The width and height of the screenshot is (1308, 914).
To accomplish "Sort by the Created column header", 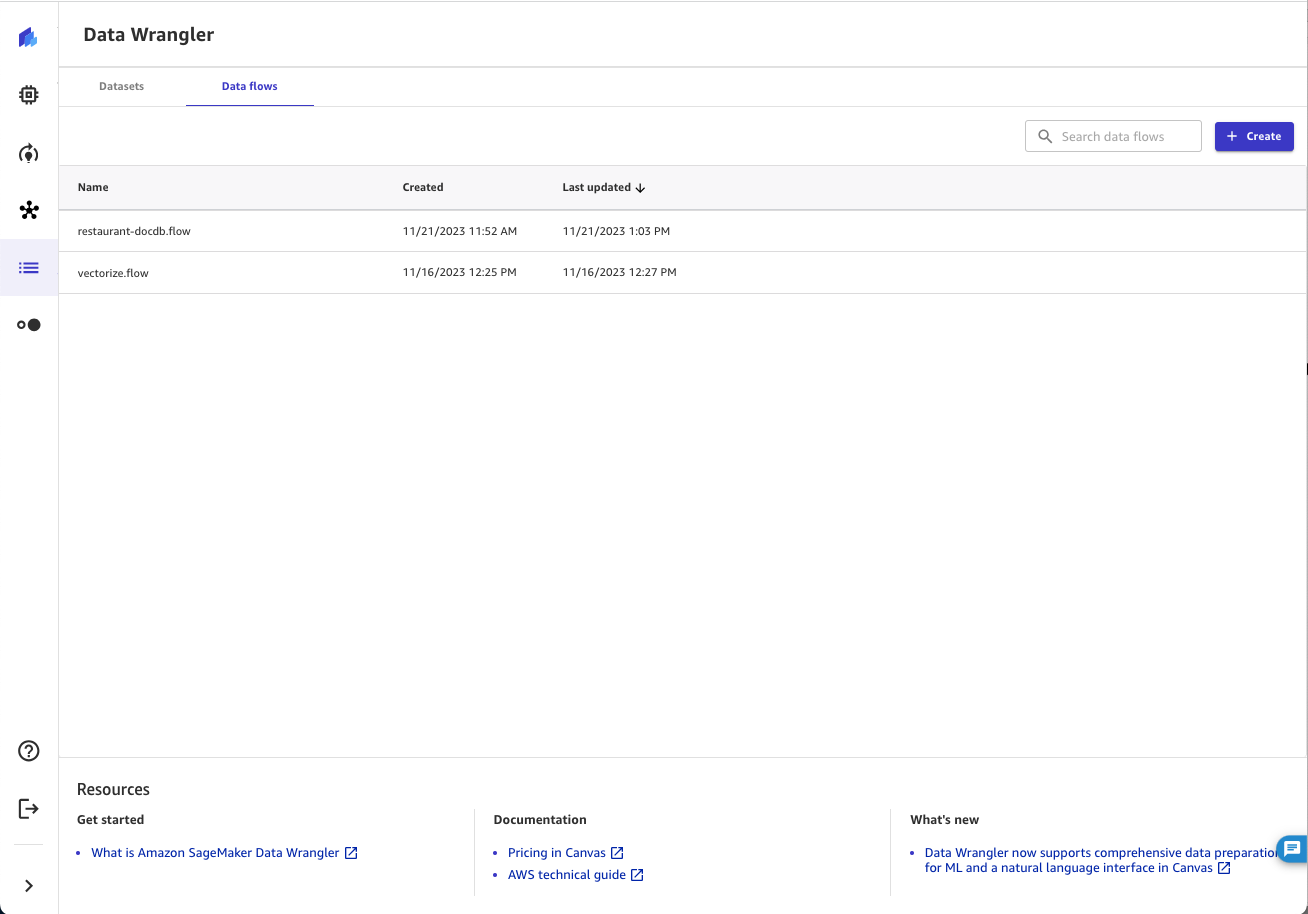I will [x=423, y=187].
